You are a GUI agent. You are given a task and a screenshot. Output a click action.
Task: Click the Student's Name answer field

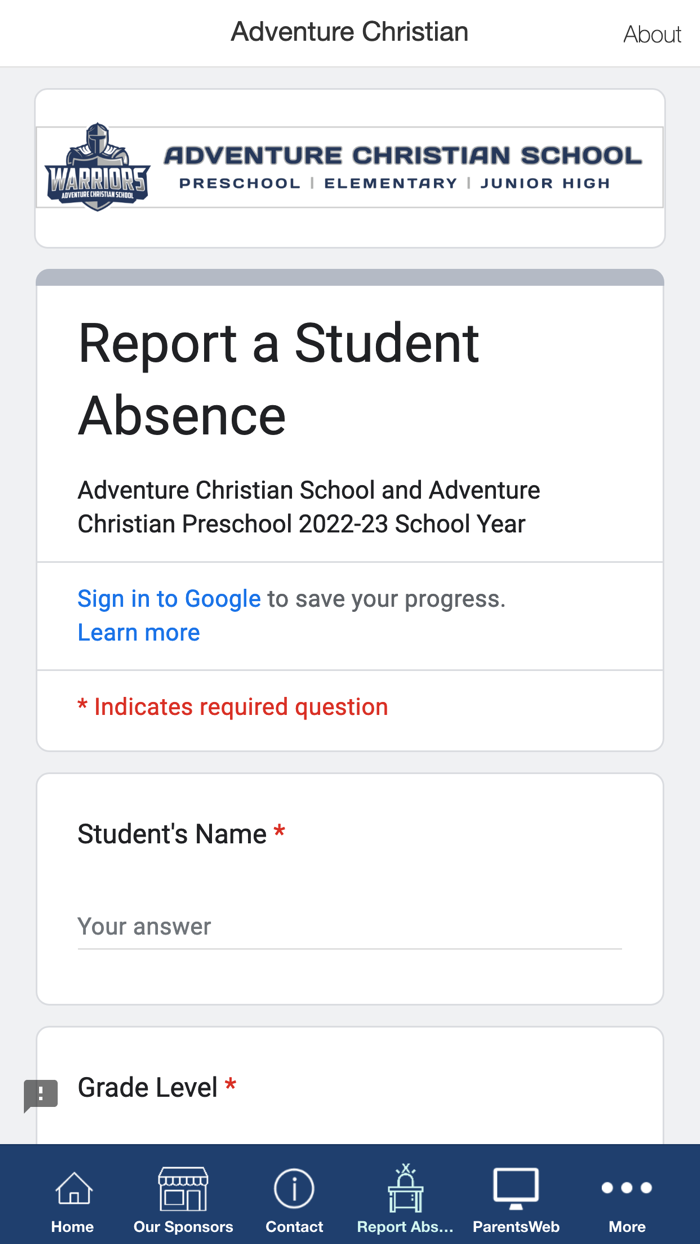coord(349,926)
